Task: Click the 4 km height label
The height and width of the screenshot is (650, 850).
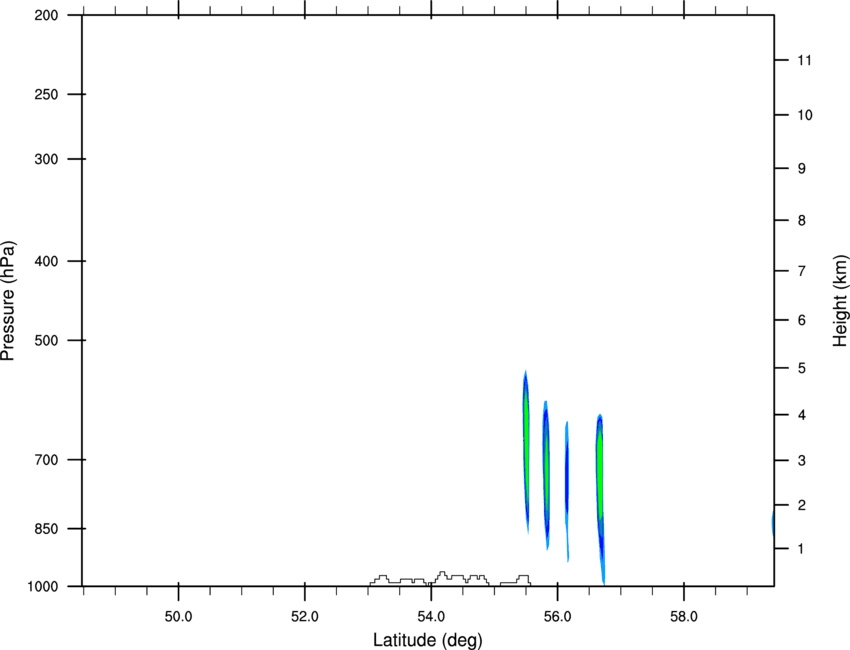Action: click(x=802, y=415)
